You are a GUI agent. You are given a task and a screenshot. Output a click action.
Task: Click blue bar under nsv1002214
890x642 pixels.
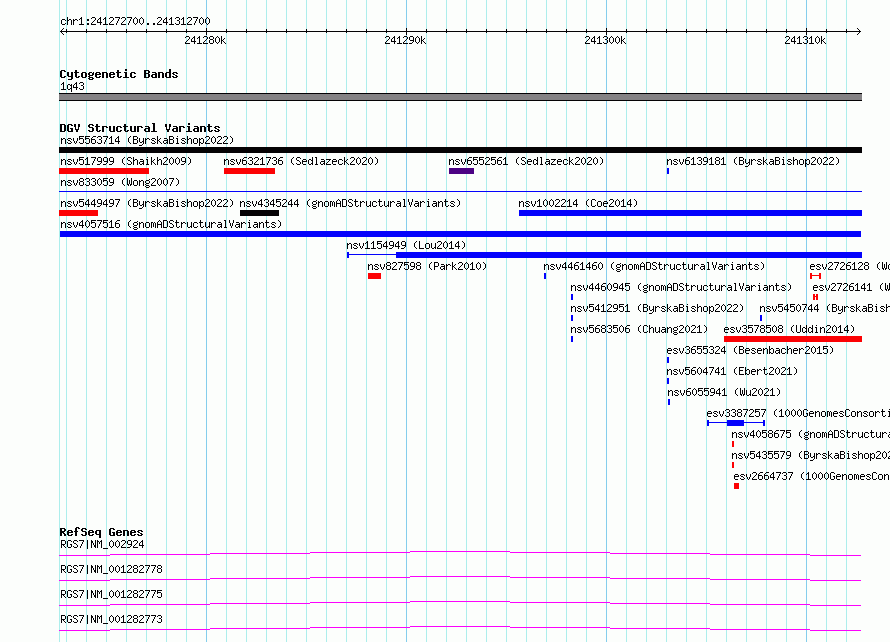tap(690, 213)
